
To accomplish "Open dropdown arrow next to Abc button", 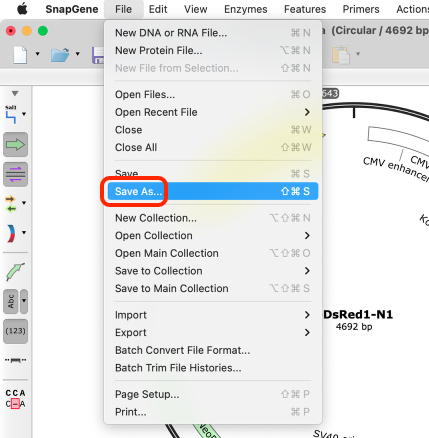I will (24, 301).
